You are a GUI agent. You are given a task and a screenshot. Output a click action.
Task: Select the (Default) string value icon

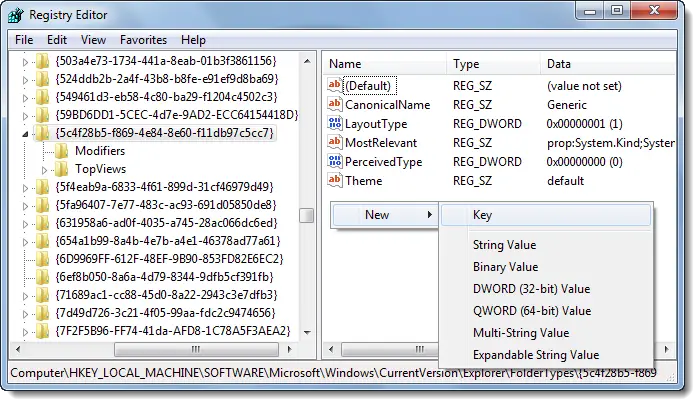(x=335, y=85)
